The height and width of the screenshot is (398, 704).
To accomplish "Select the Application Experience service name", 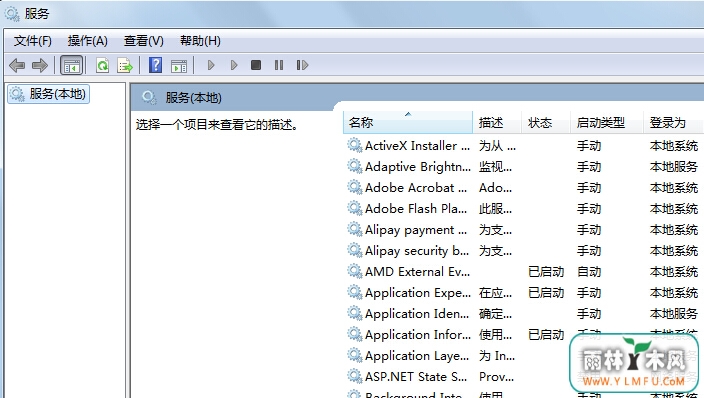I will click(418, 292).
